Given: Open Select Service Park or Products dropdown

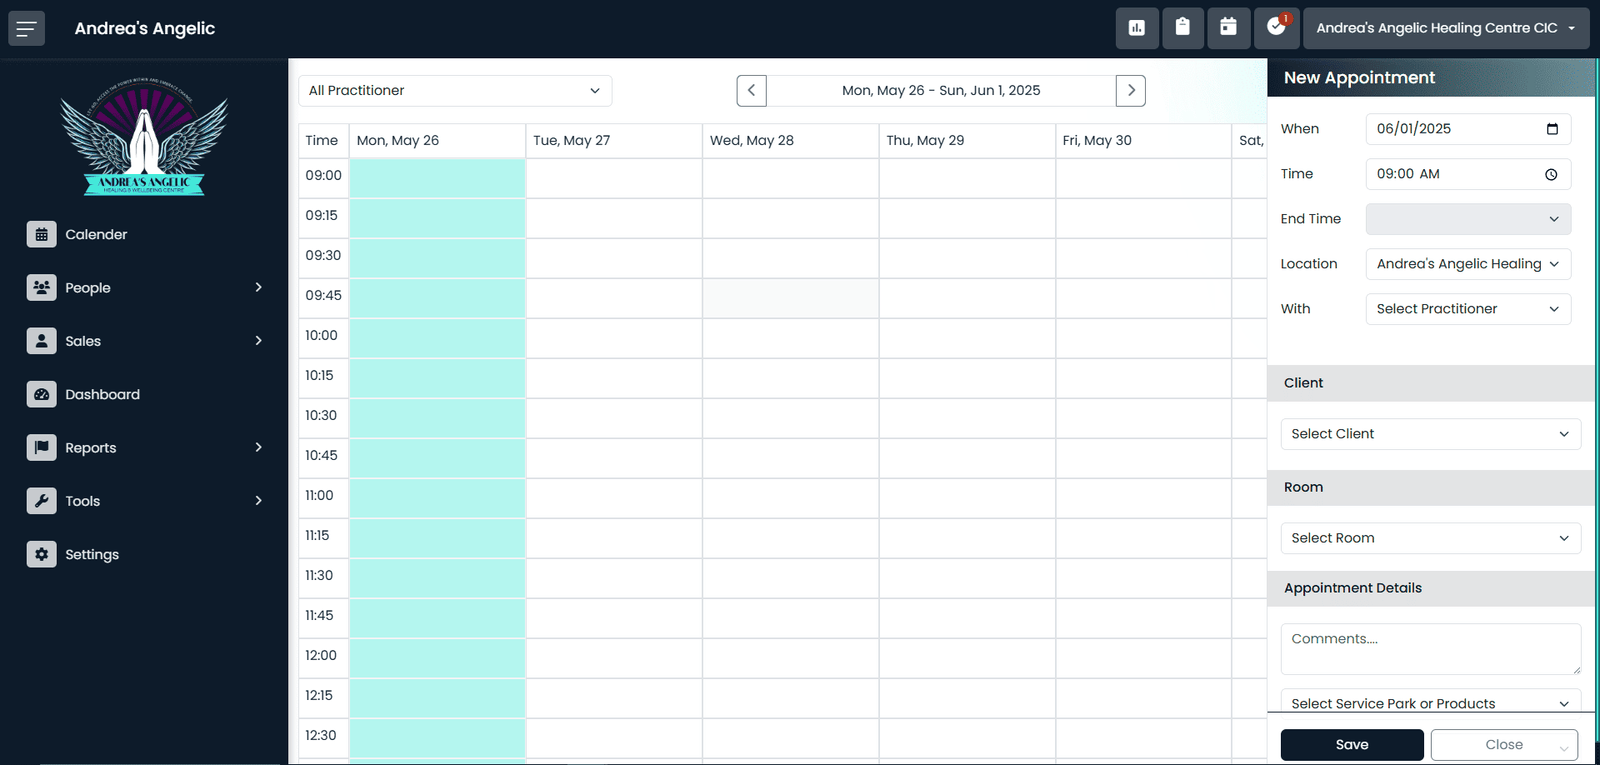Looking at the screenshot, I should coord(1431,702).
